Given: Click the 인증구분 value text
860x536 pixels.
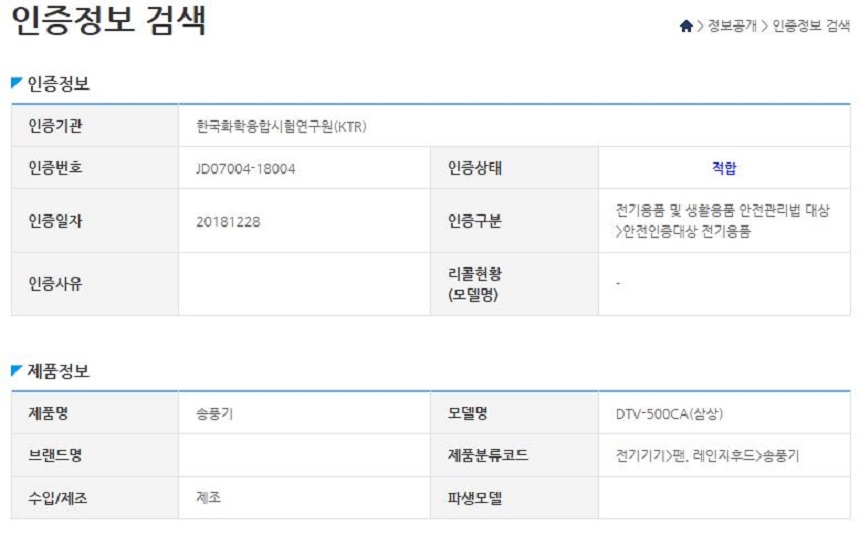Looking at the screenshot, I should pyautogui.click(x=722, y=221).
